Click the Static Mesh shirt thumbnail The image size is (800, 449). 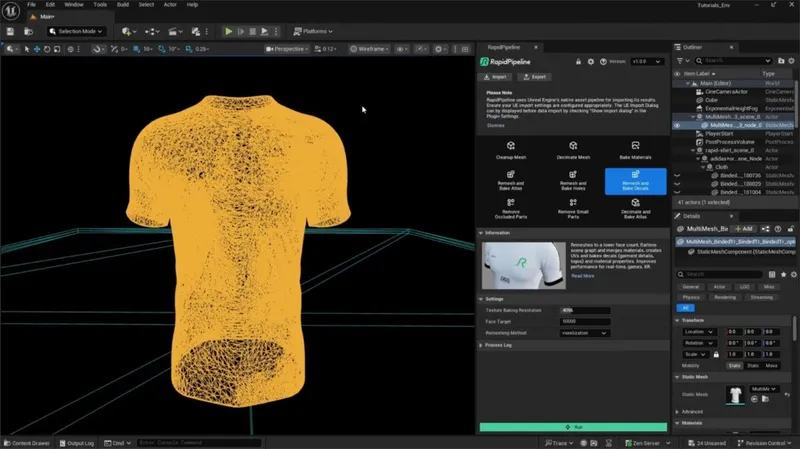click(735, 396)
